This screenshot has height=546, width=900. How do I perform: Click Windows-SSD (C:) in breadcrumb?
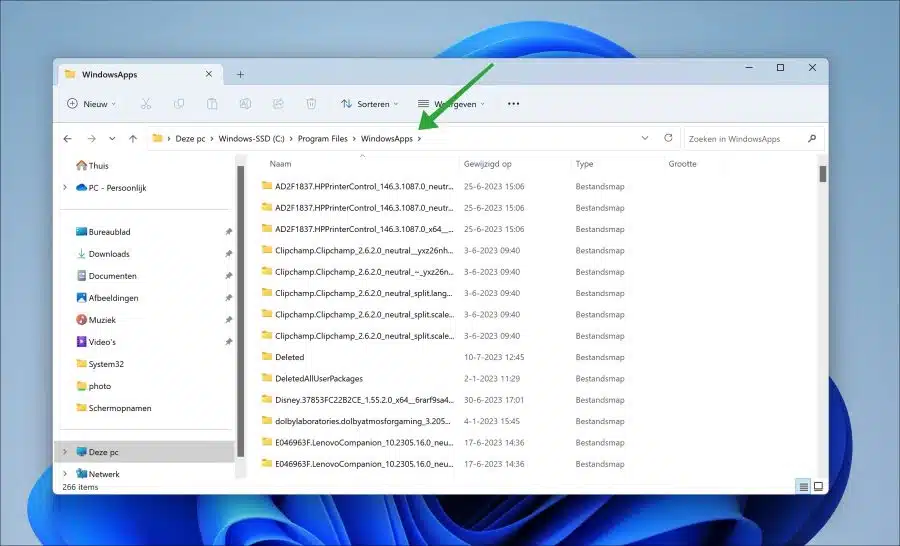[x=251, y=138]
